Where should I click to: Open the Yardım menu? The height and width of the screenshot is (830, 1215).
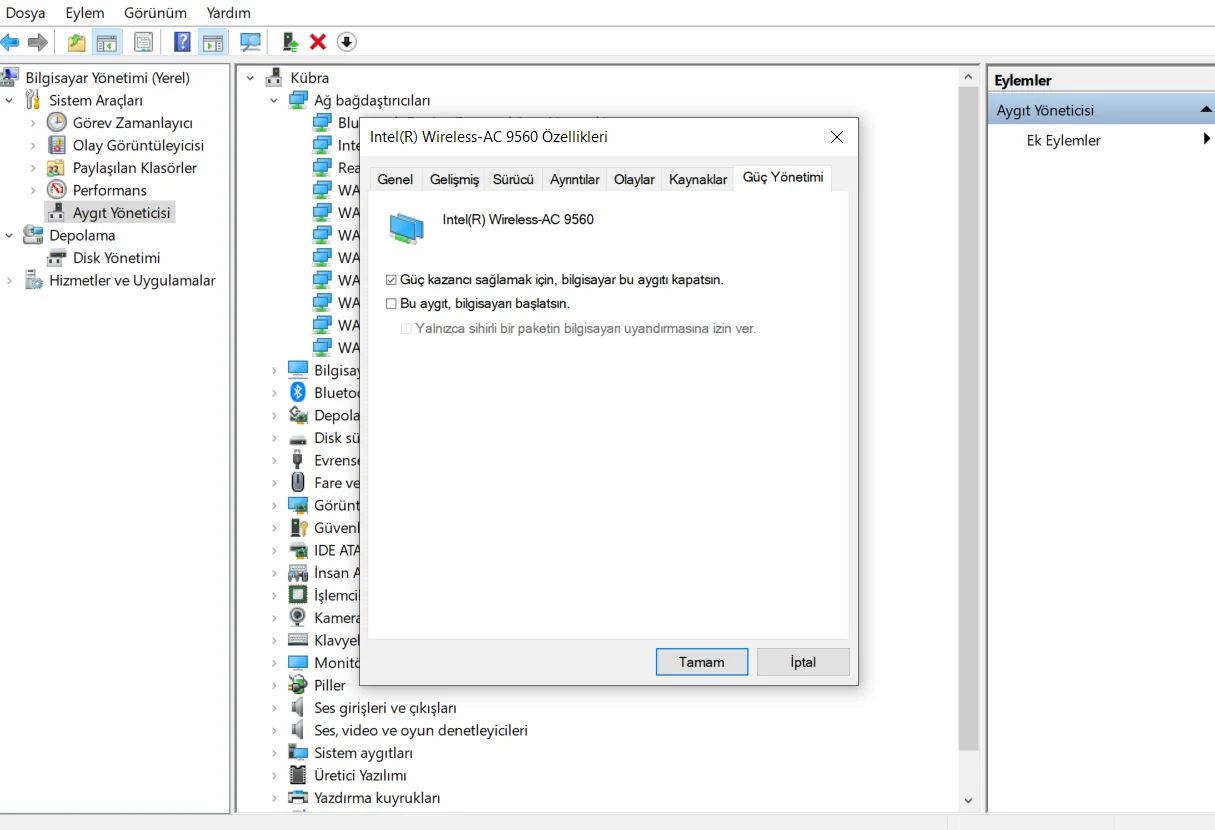(228, 13)
